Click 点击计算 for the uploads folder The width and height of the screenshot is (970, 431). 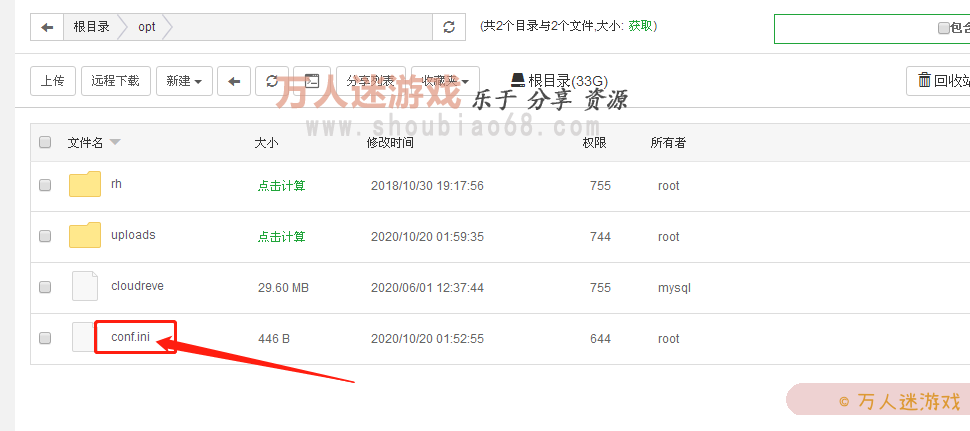point(281,237)
